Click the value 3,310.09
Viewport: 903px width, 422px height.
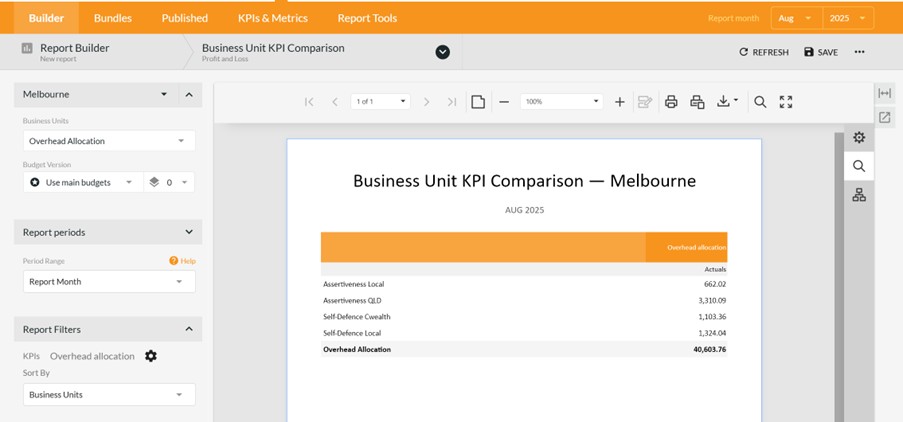click(x=712, y=301)
